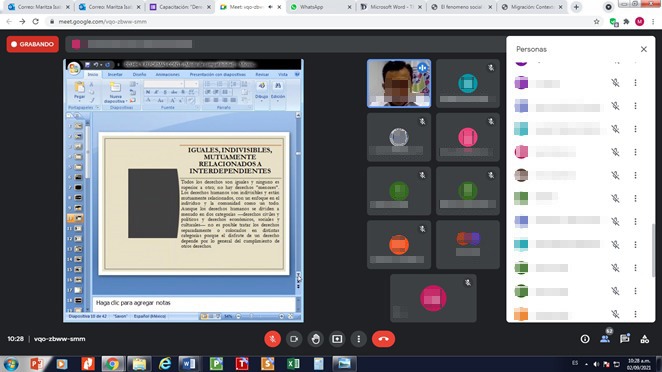Image resolution: width=662 pixels, height=372 pixels.
Task: Open the activities icon
Action: click(645, 339)
